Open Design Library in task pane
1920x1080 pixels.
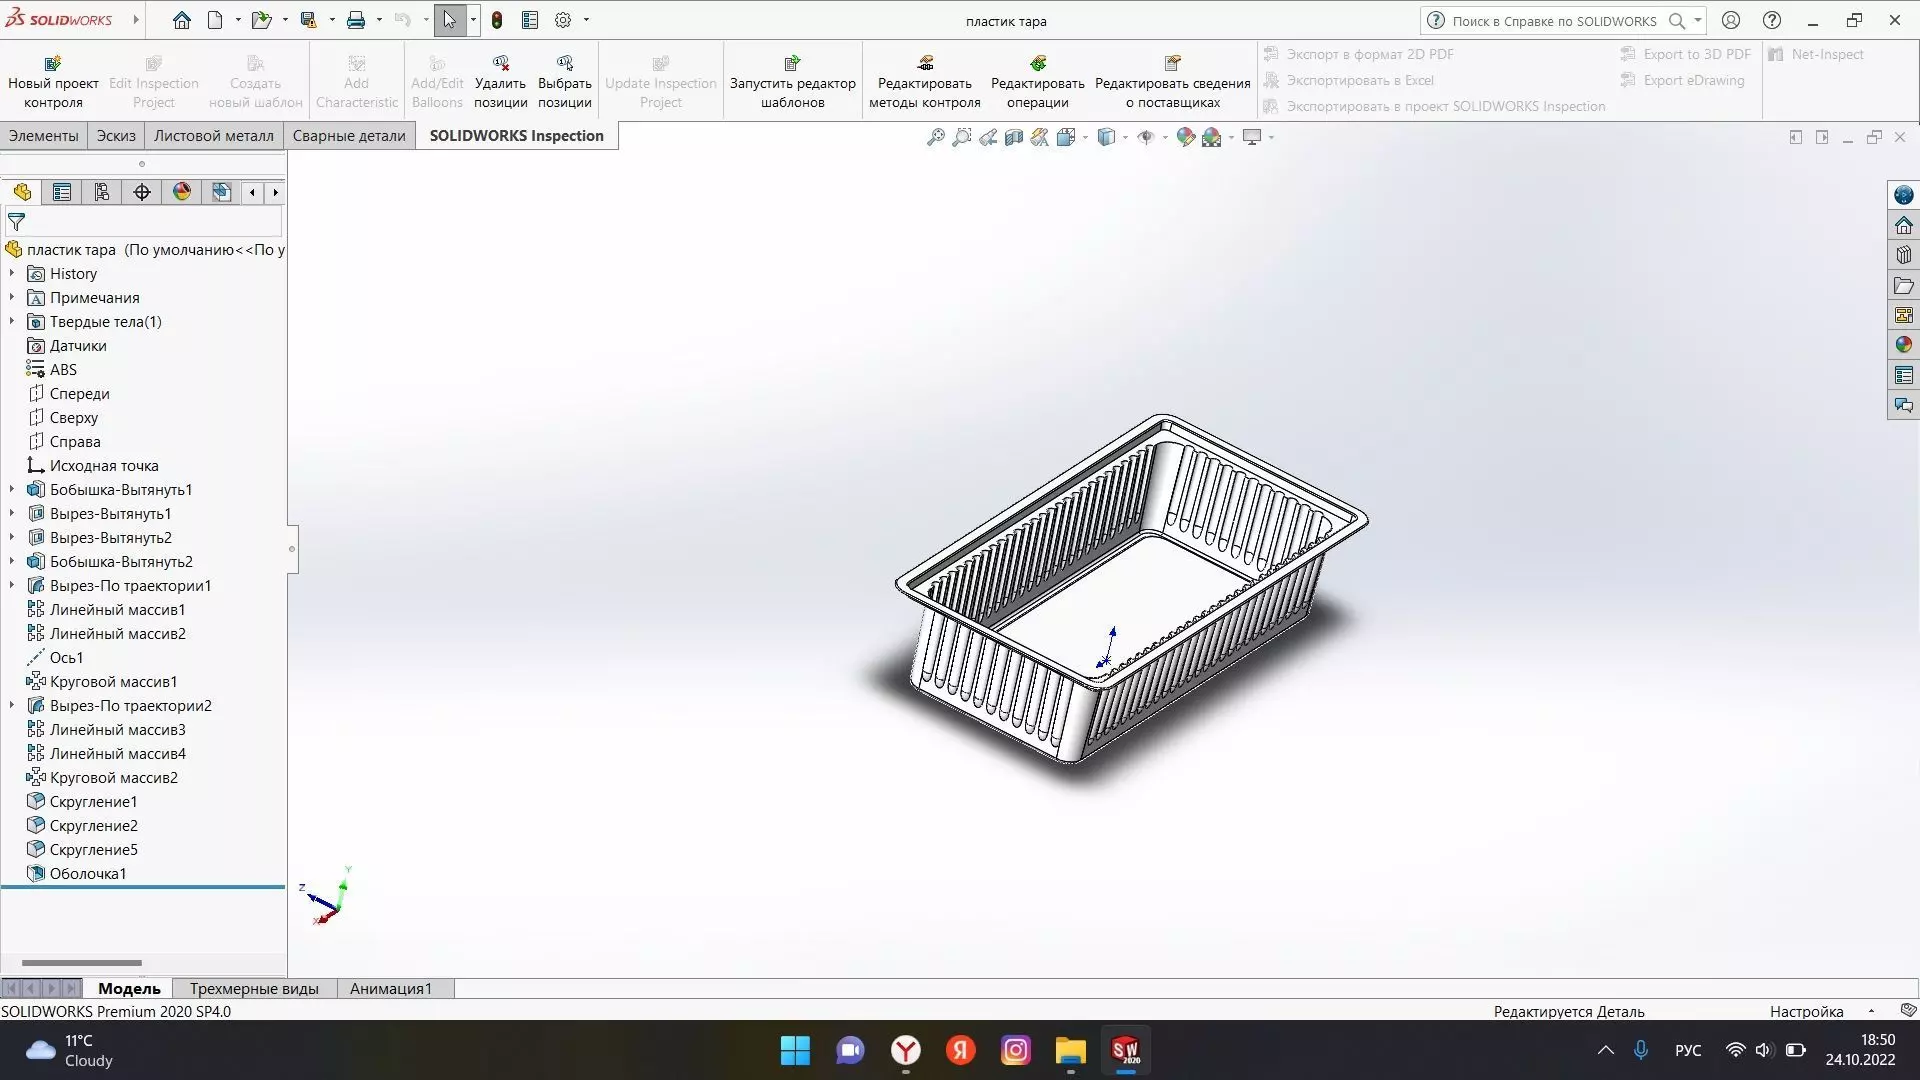pos(1903,255)
